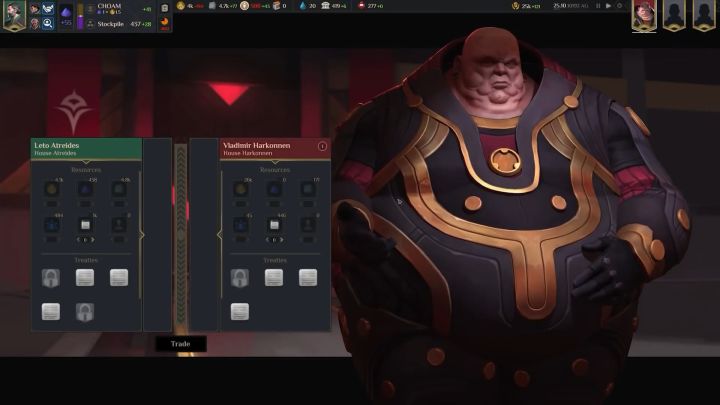Select lower councillor portrait
Screen dimensions: 720x405
tap(35, 23)
